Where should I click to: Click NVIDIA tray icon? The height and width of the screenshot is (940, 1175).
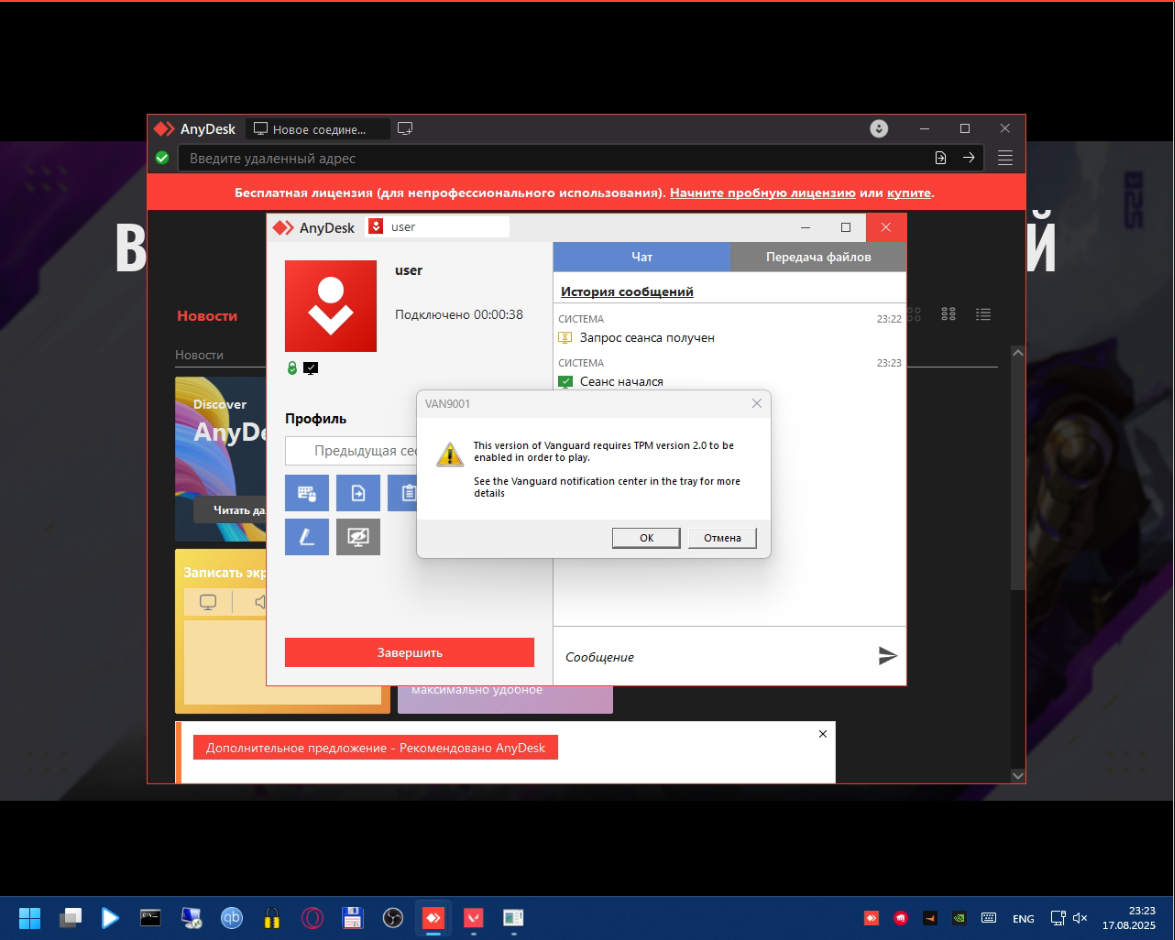click(x=959, y=918)
